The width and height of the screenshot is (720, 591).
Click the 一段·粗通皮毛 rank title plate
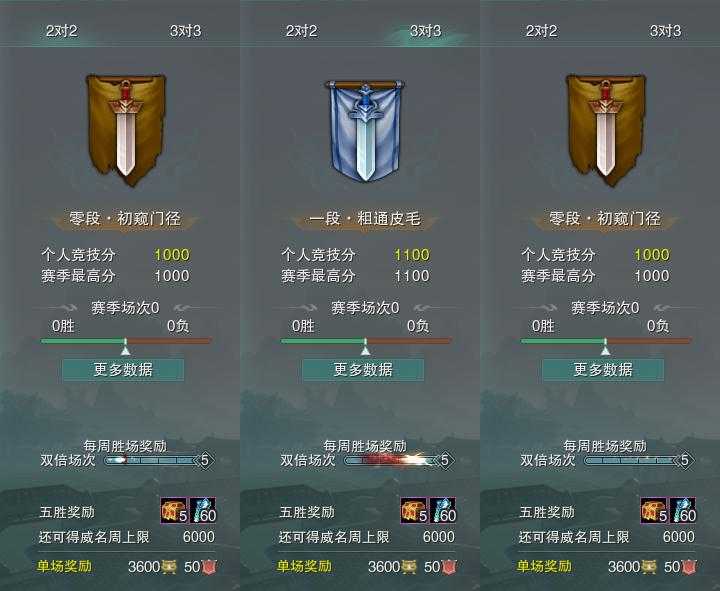(x=365, y=219)
